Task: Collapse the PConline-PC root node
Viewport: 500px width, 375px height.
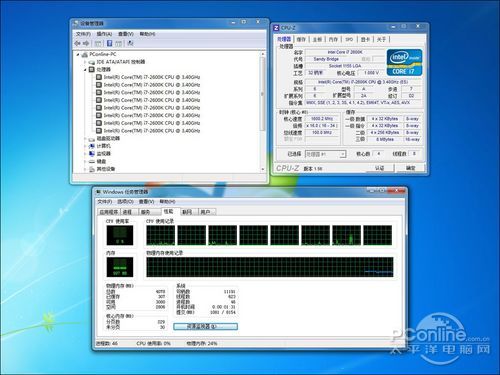Action: 78,54
